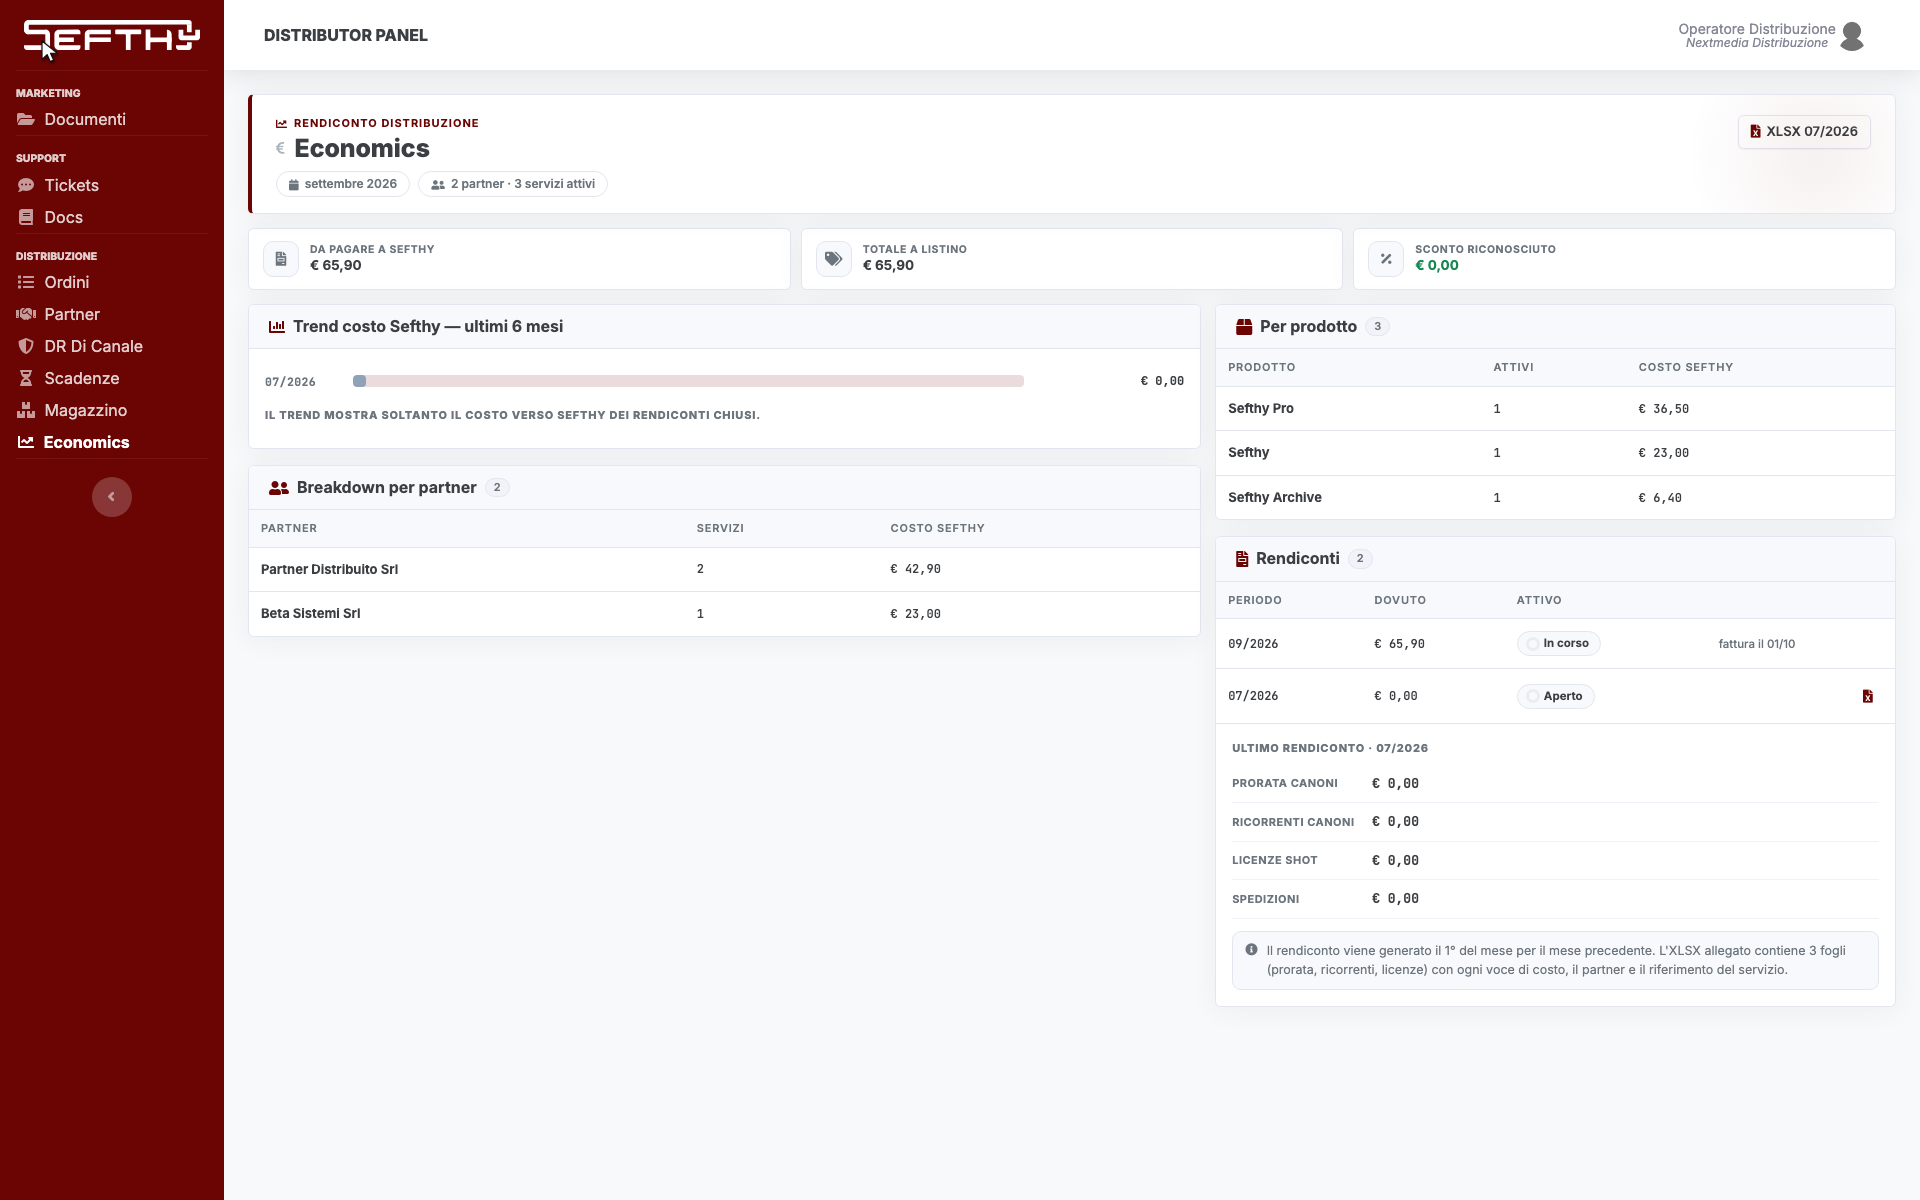Click the Sconto riconosciuto percent icon
This screenshot has width=1920, height=1200.
[x=1386, y=259]
